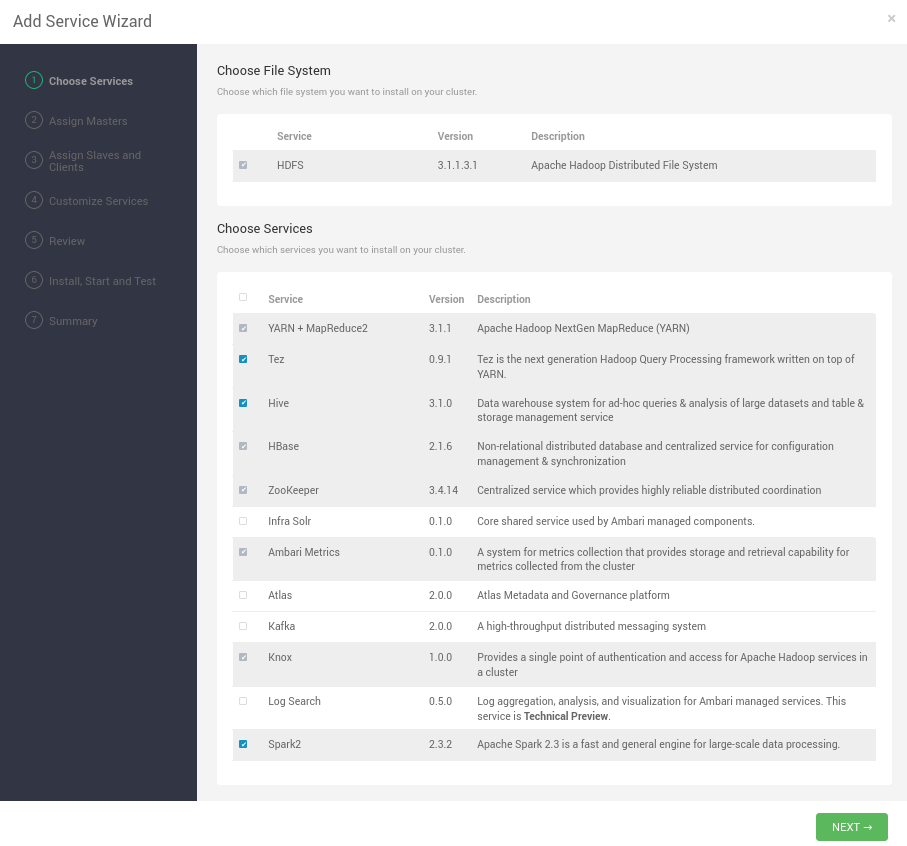This screenshot has width=907, height=846.
Task: Click the HDFS file system checkbox
Action: pos(243,165)
